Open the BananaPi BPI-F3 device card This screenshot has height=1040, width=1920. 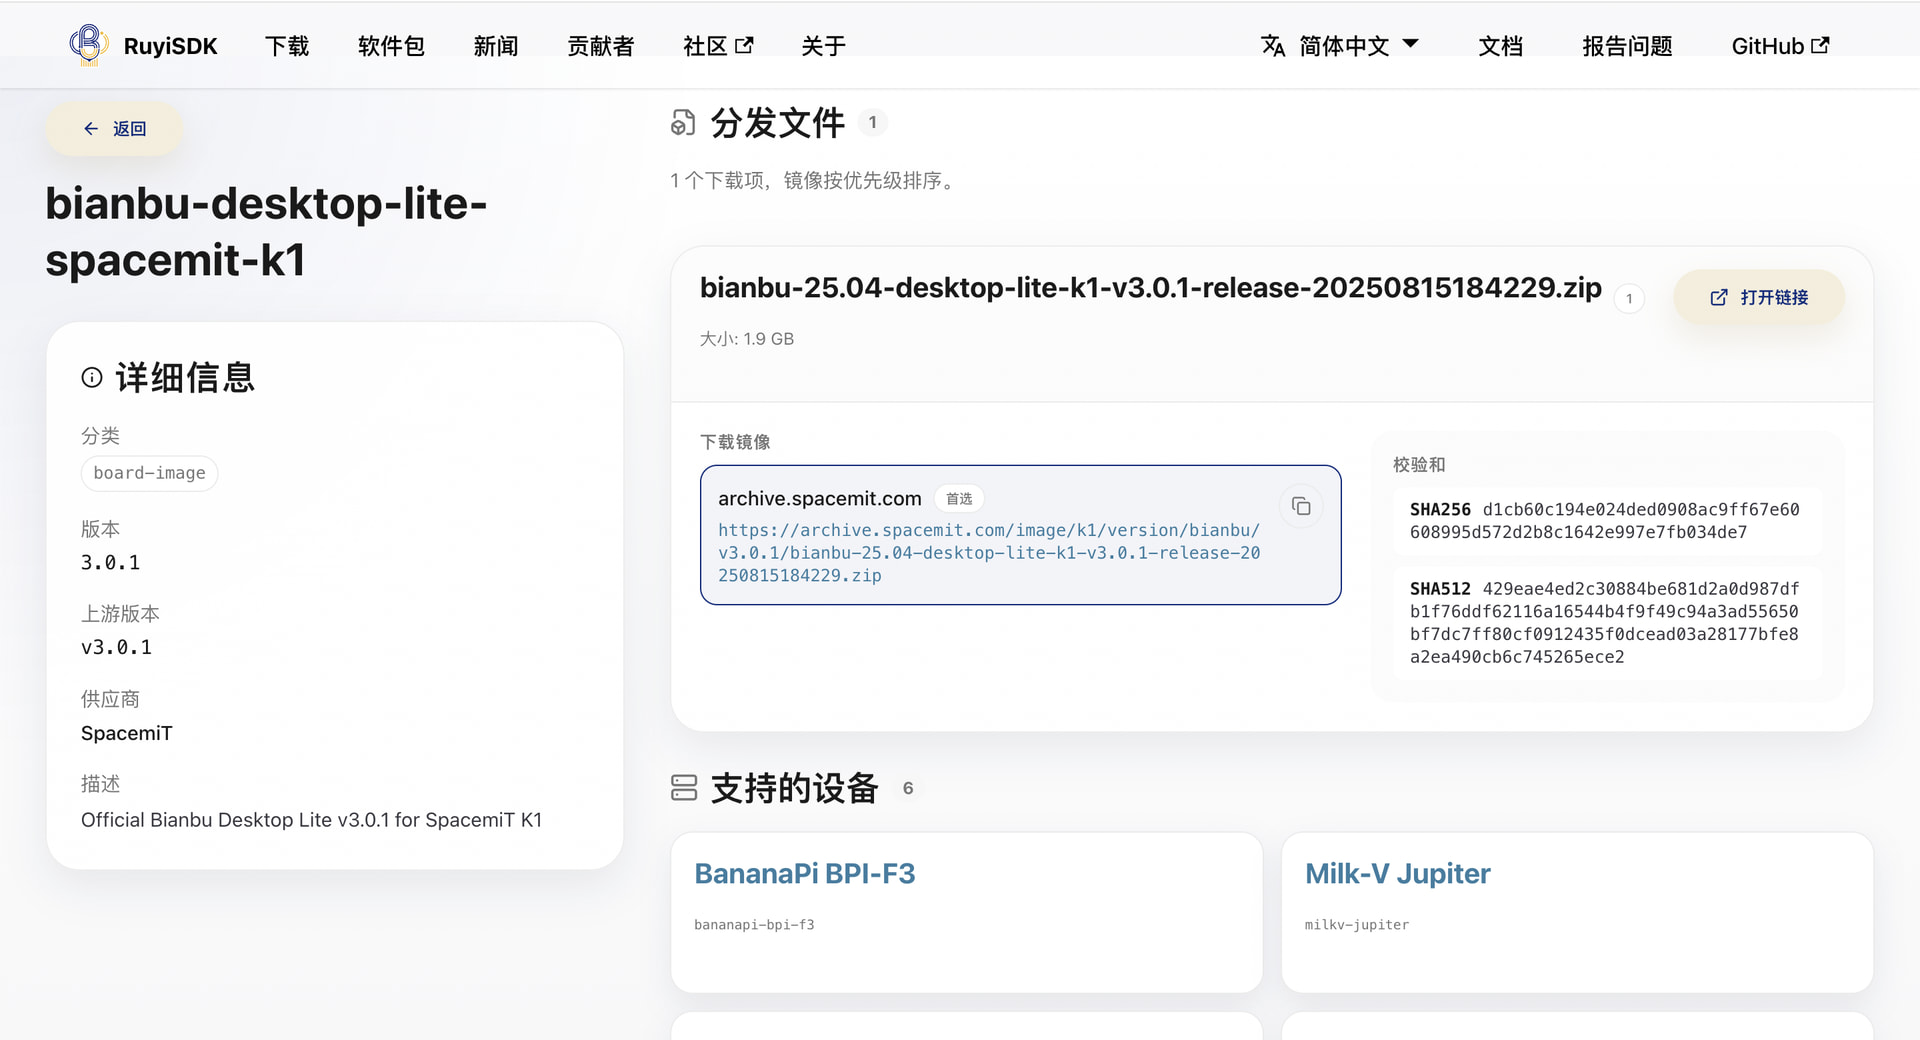pyautogui.click(x=967, y=913)
